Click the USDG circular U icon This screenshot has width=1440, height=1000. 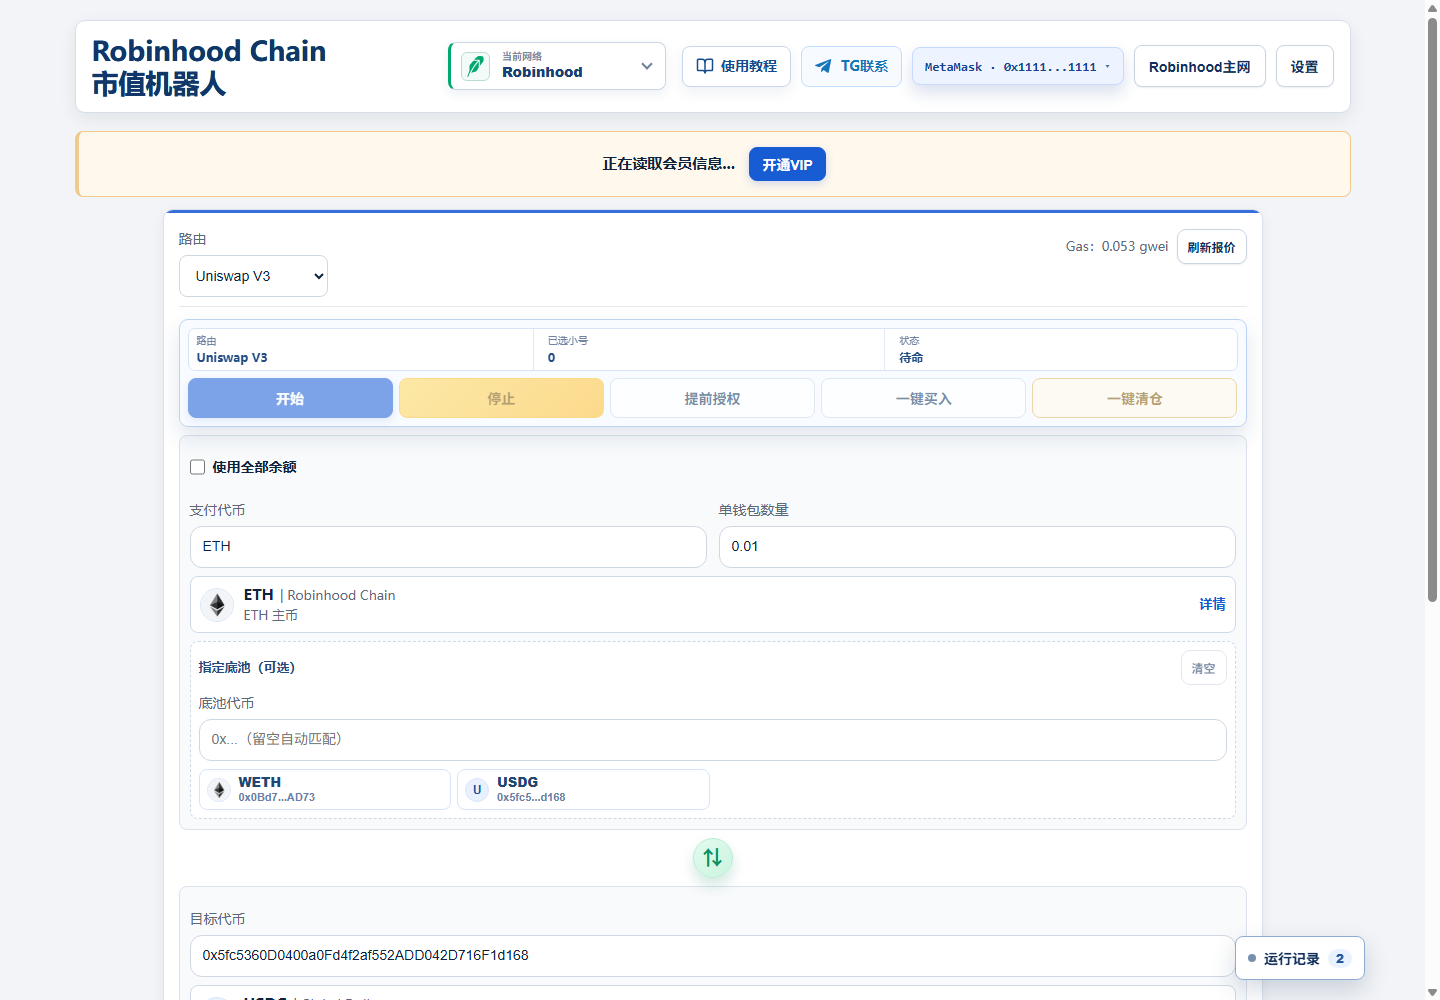(477, 790)
